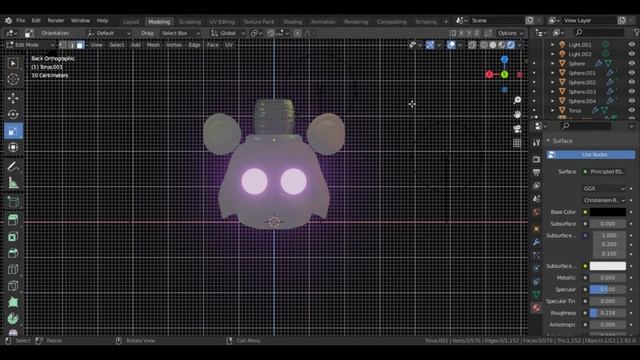
Task: Switch to the Modeling workspace tab
Action: pyautogui.click(x=159, y=22)
